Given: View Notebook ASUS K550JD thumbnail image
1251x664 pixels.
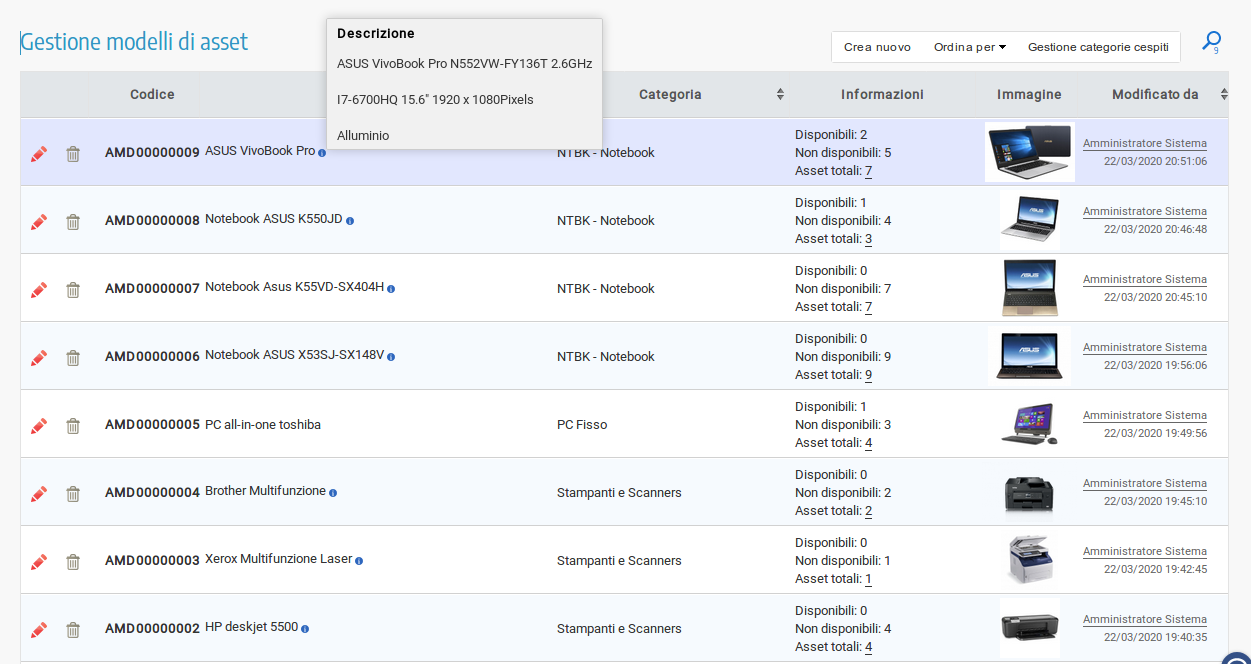Looking at the screenshot, I should (x=1029, y=220).
